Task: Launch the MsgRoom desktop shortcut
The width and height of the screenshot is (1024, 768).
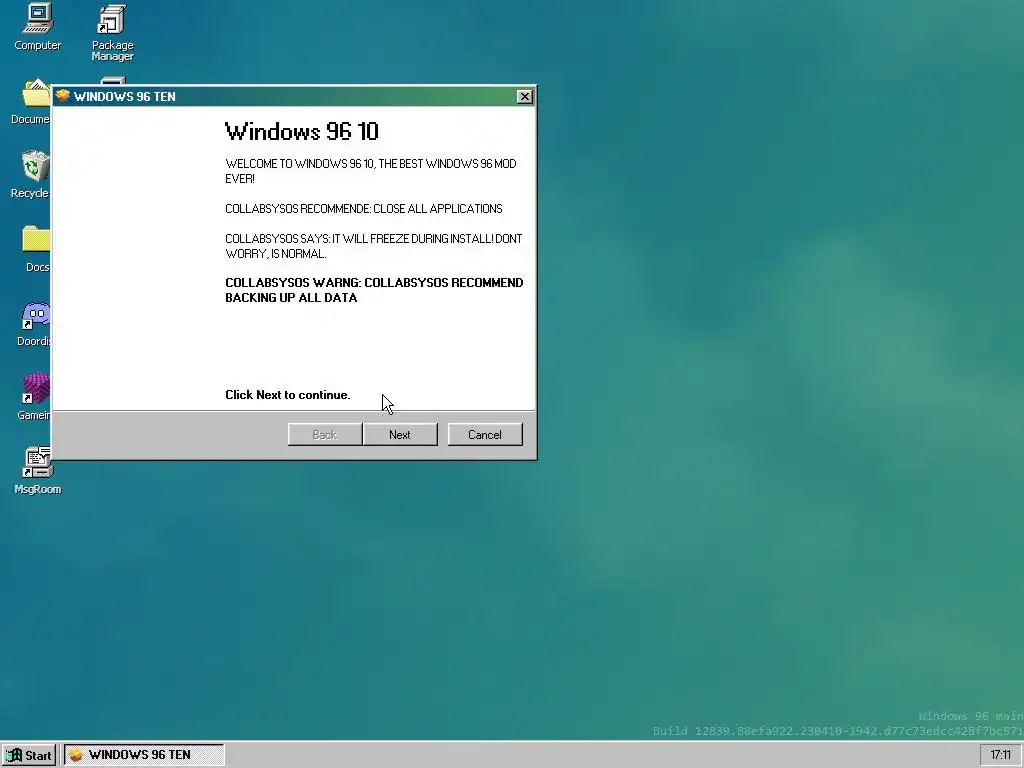Action: click(37, 470)
